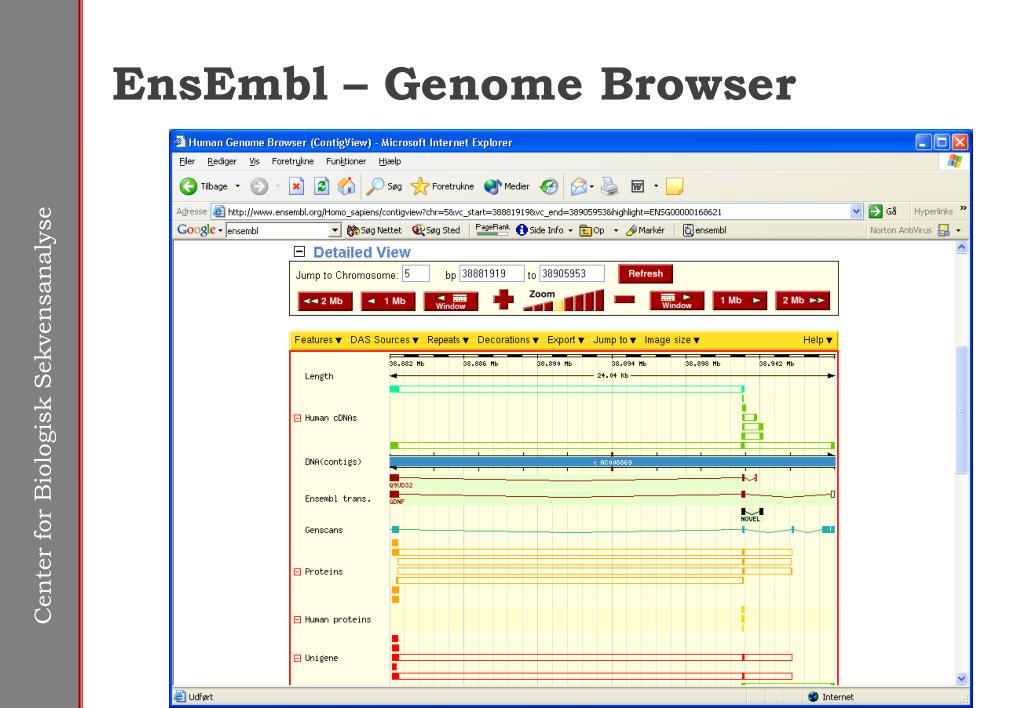Stop page loading with the red X icon

[296, 187]
